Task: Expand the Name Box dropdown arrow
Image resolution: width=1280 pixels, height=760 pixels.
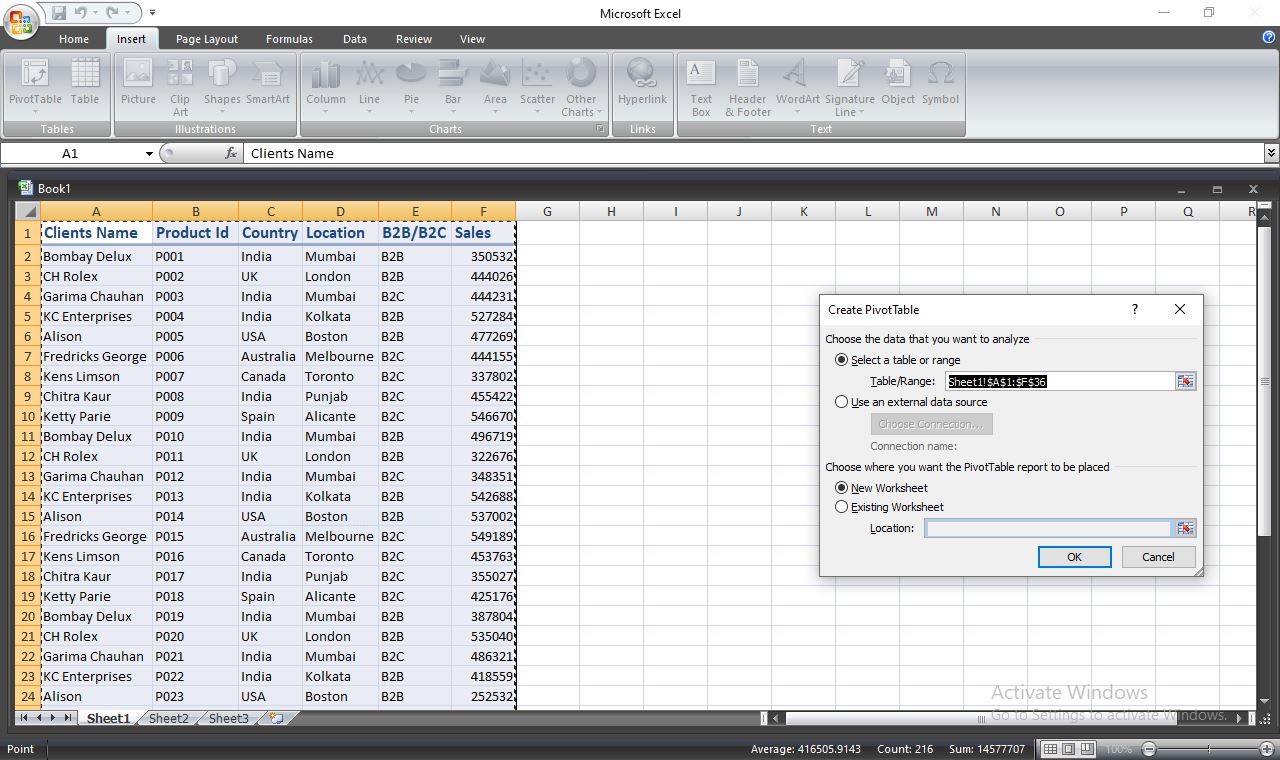Action: (149, 153)
